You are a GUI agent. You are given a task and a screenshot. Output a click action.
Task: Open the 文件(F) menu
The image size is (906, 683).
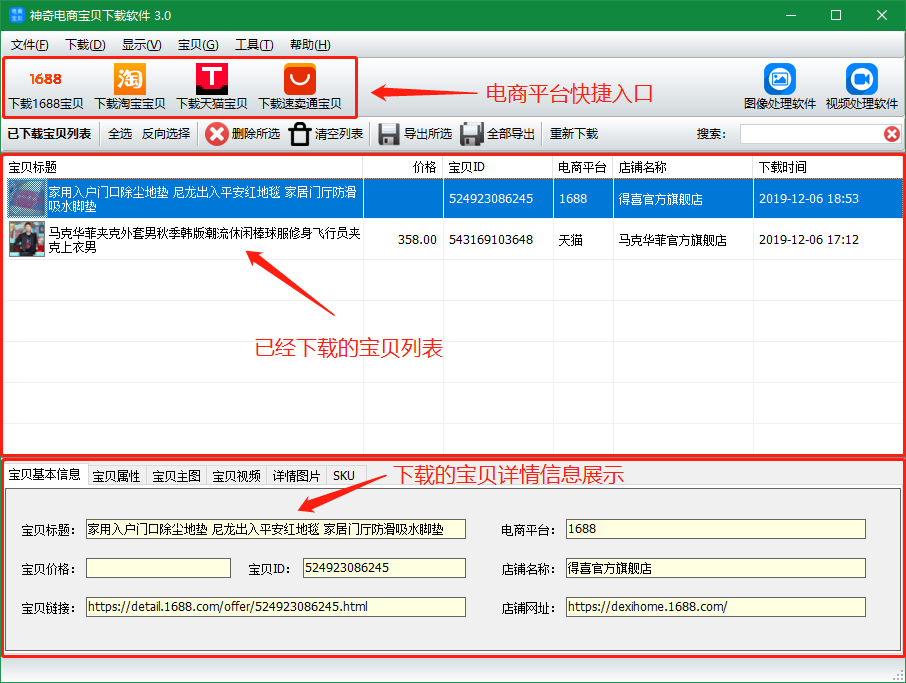coord(29,45)
